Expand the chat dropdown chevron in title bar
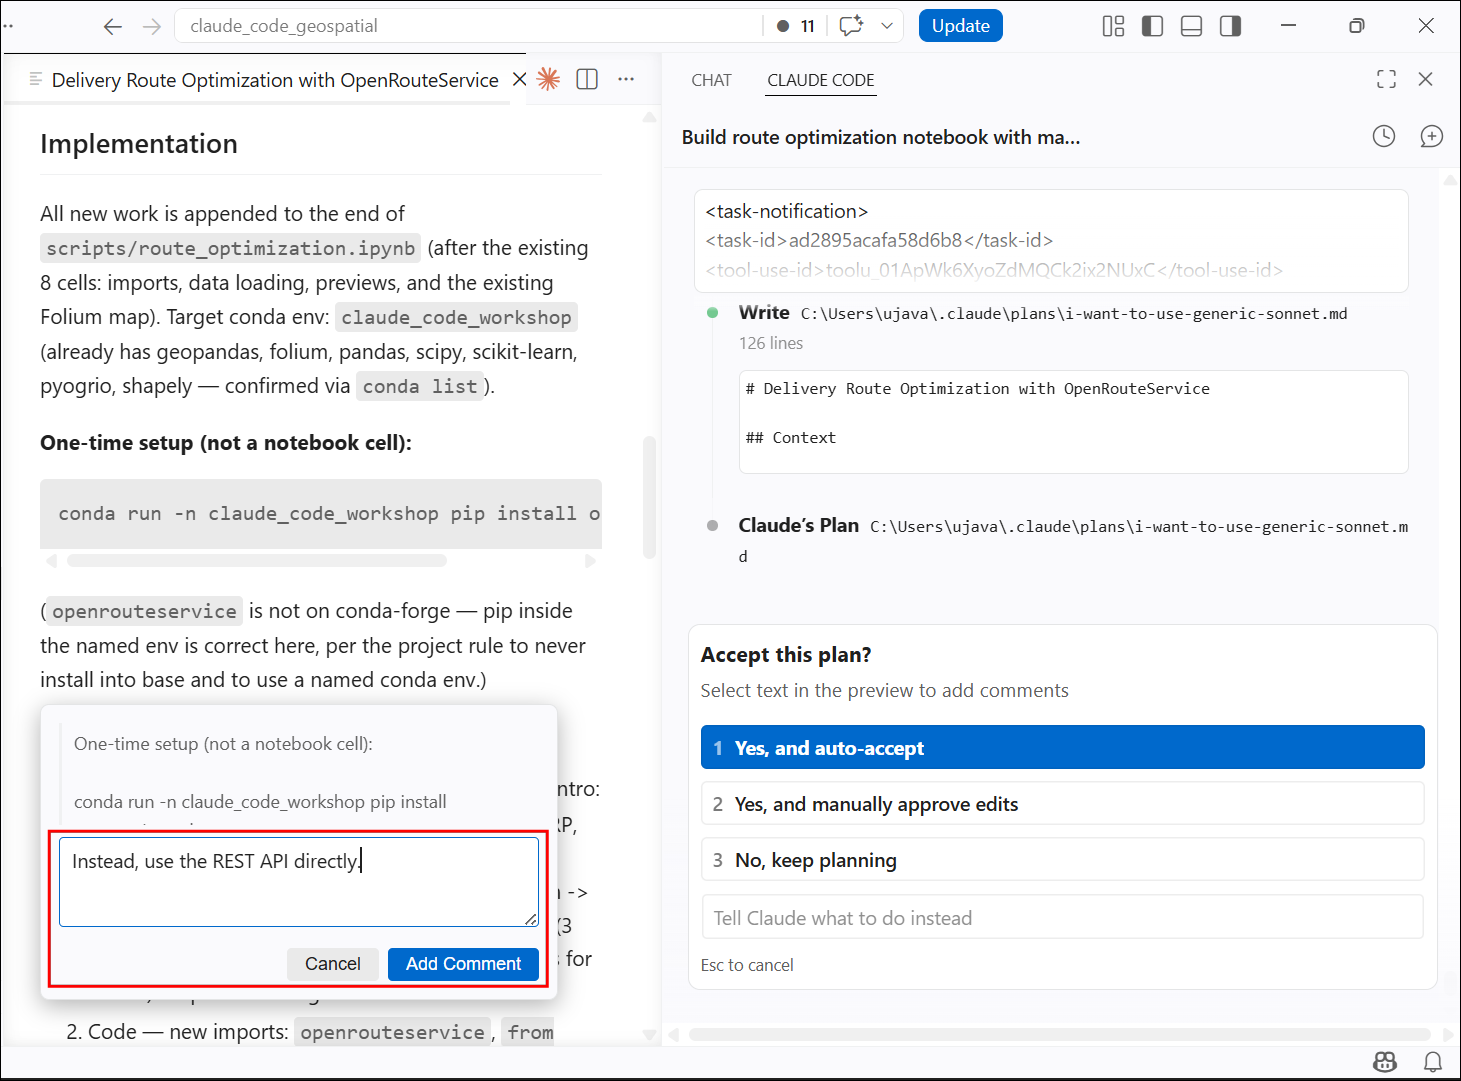The width and height of the screenshot is (1461, 1081). tap(887, 26)
